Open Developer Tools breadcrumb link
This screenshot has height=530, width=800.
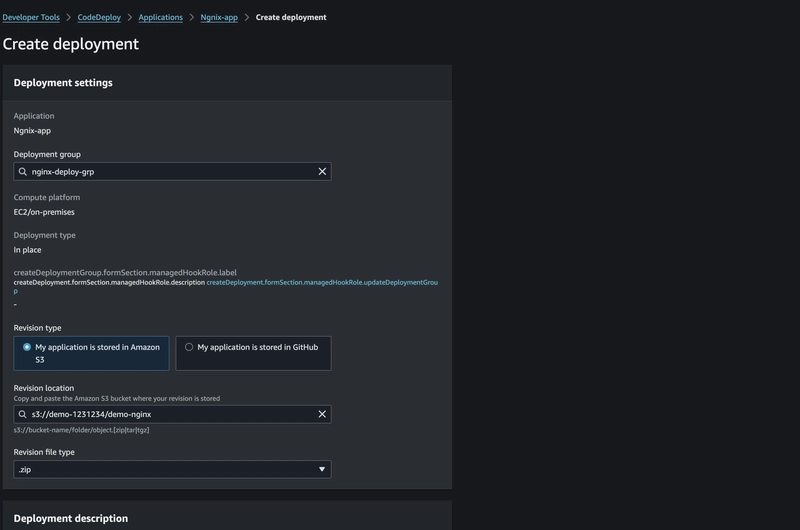31,17
